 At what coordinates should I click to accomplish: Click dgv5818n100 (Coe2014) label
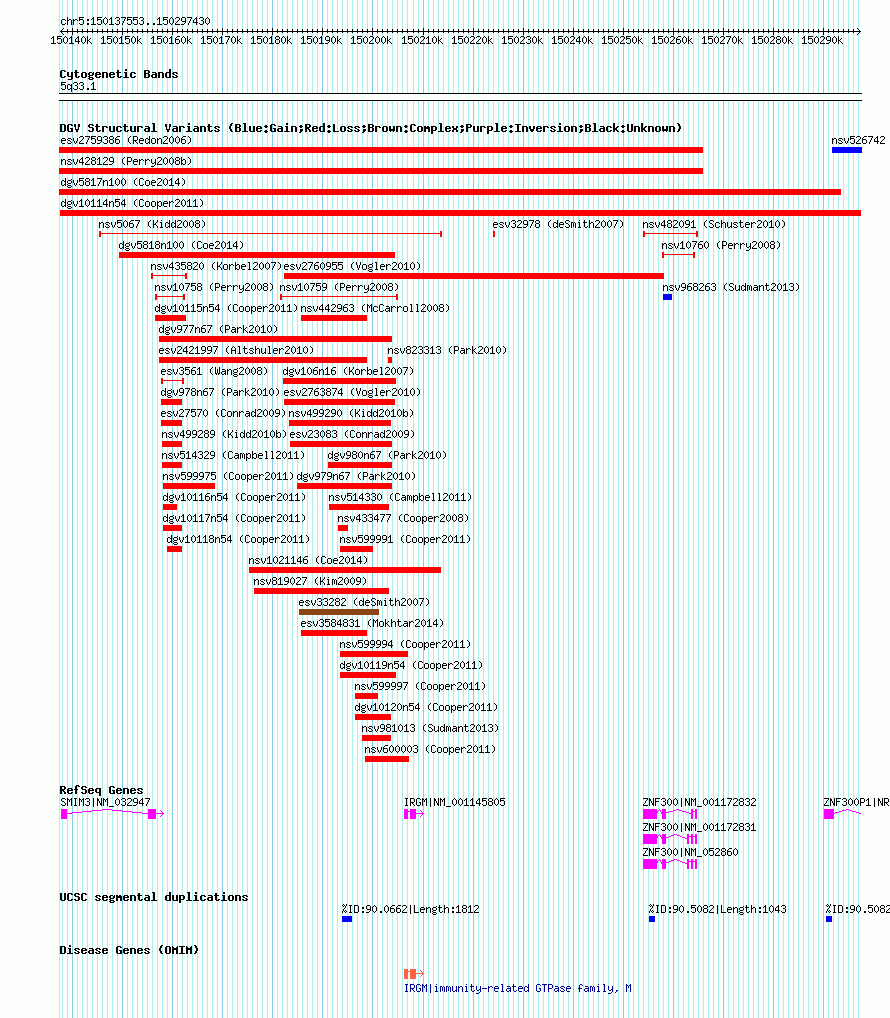tap(181, 245)
